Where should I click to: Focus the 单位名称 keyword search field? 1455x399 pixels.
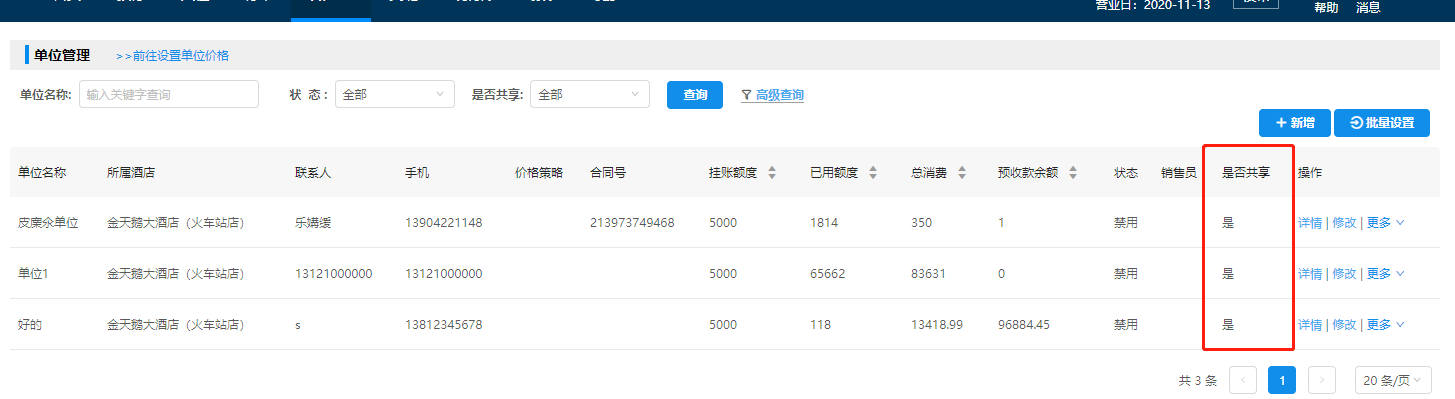[x=169, y=94]
